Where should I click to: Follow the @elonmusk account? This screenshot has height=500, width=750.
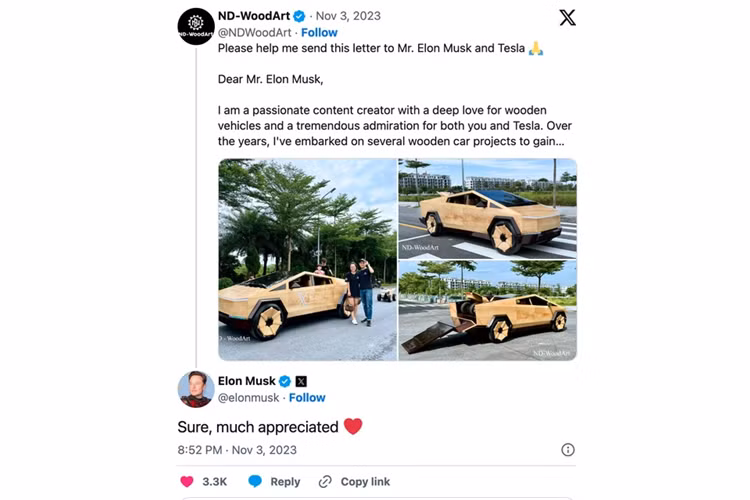[307, 398]
